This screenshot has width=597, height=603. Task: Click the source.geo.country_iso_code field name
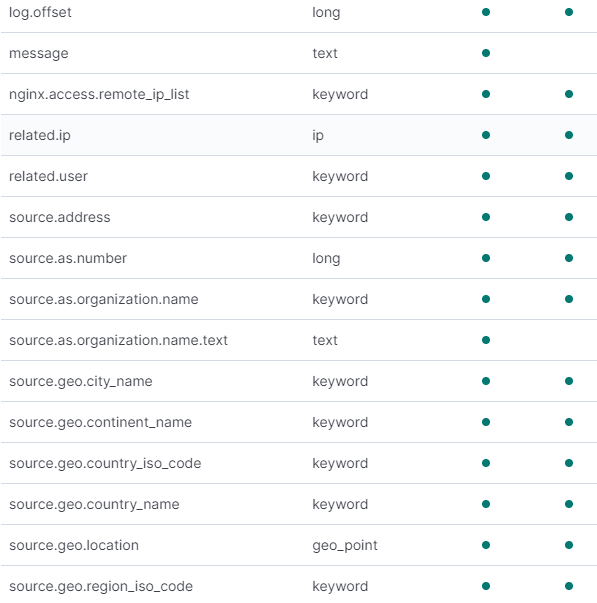[105, 463]
